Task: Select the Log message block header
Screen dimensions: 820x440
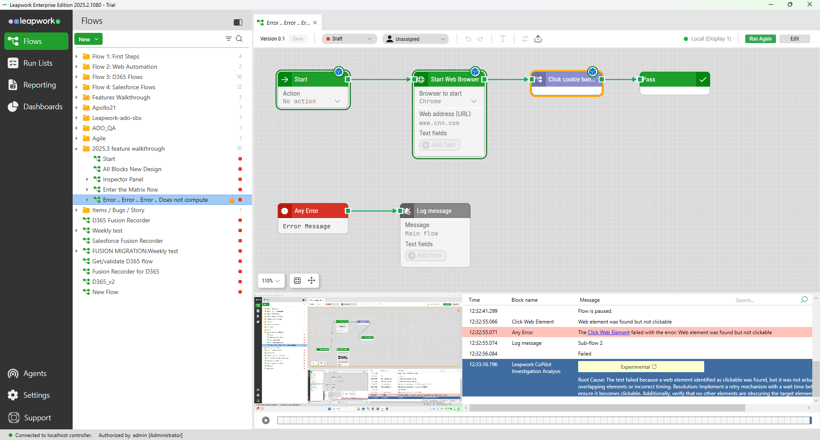Action: (x=435, y=211)
